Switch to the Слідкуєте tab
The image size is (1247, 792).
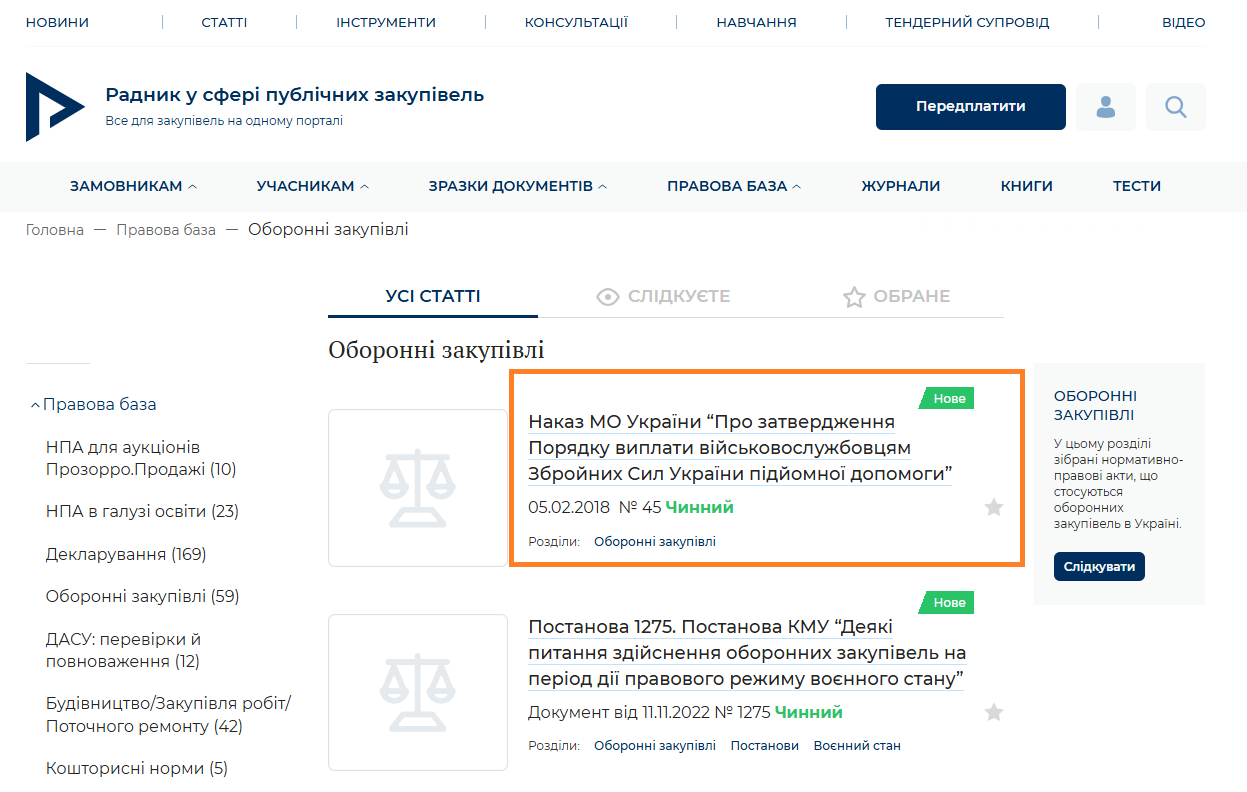coord(663,297)
